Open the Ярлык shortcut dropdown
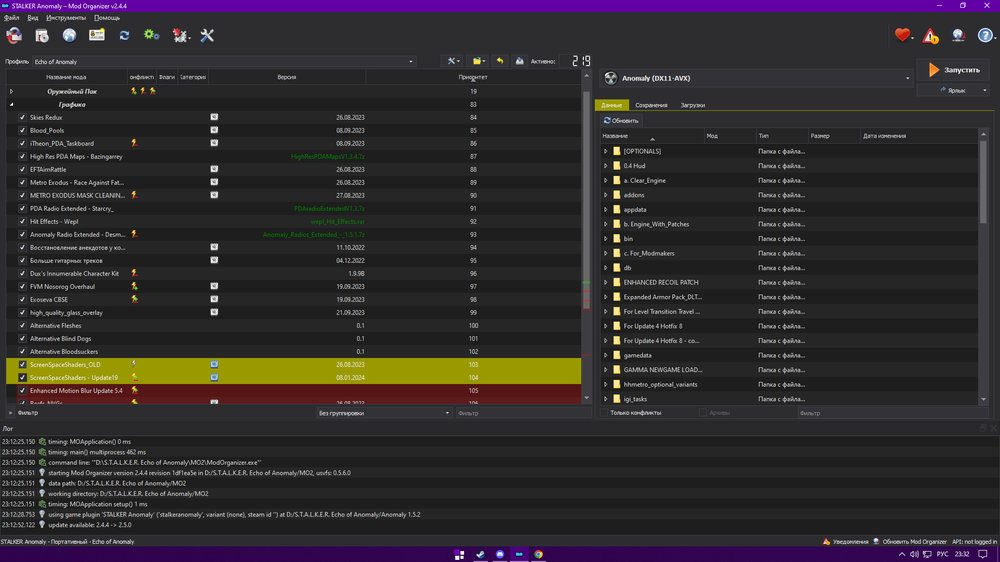This screenshot has width=1000, height=562. (x=985, y=91)
